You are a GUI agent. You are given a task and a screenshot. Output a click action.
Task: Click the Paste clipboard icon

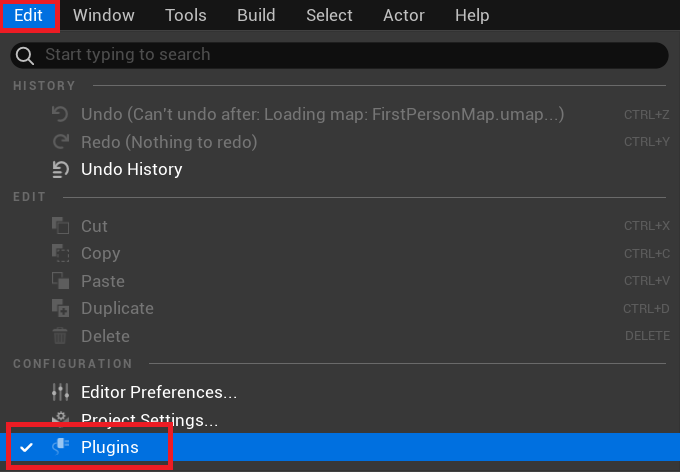click(60, 281)
